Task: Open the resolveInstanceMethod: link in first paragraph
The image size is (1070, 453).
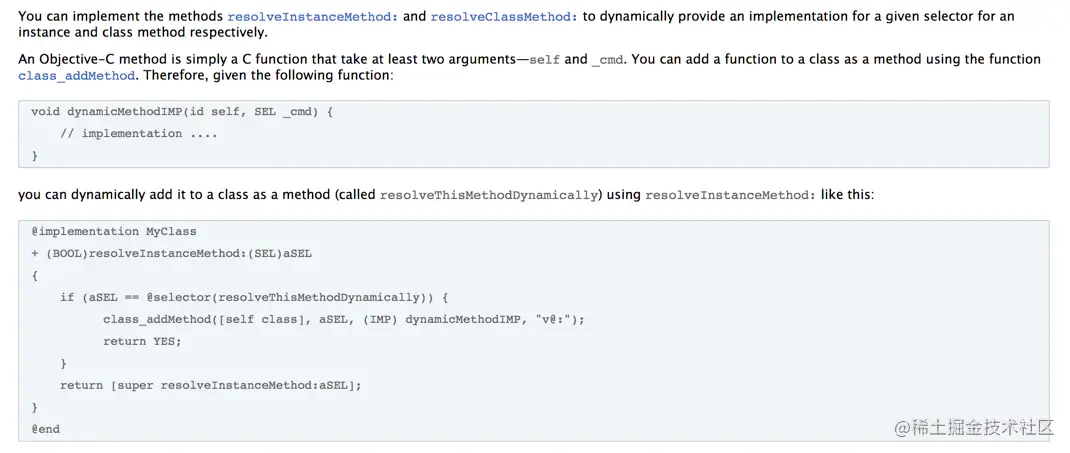Action: click(x=313, y=16)
